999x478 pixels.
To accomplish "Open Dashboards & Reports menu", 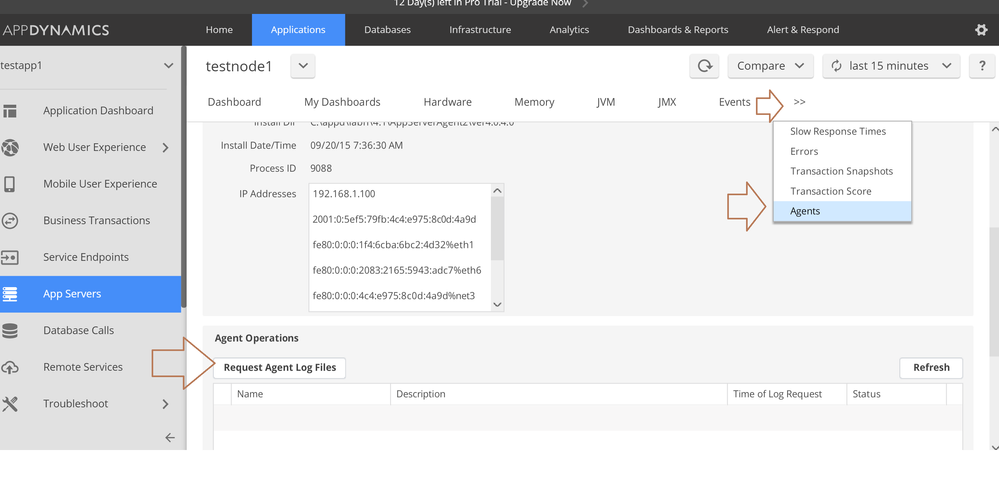I will [678, 30].
